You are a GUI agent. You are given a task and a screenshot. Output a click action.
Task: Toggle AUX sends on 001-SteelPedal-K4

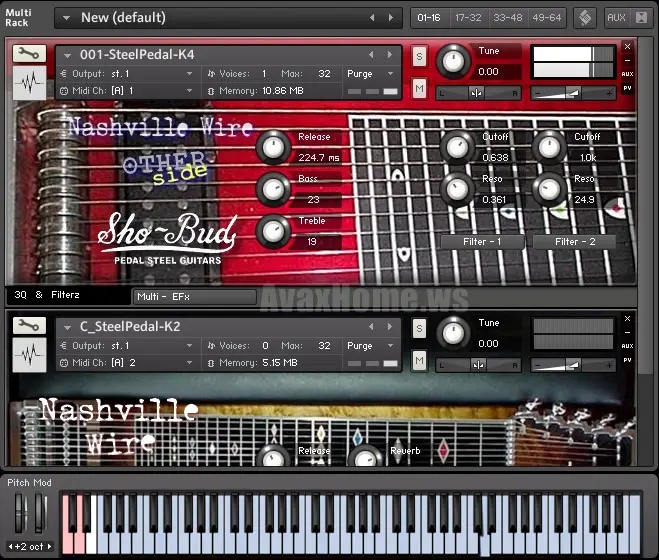coord(627,74)
